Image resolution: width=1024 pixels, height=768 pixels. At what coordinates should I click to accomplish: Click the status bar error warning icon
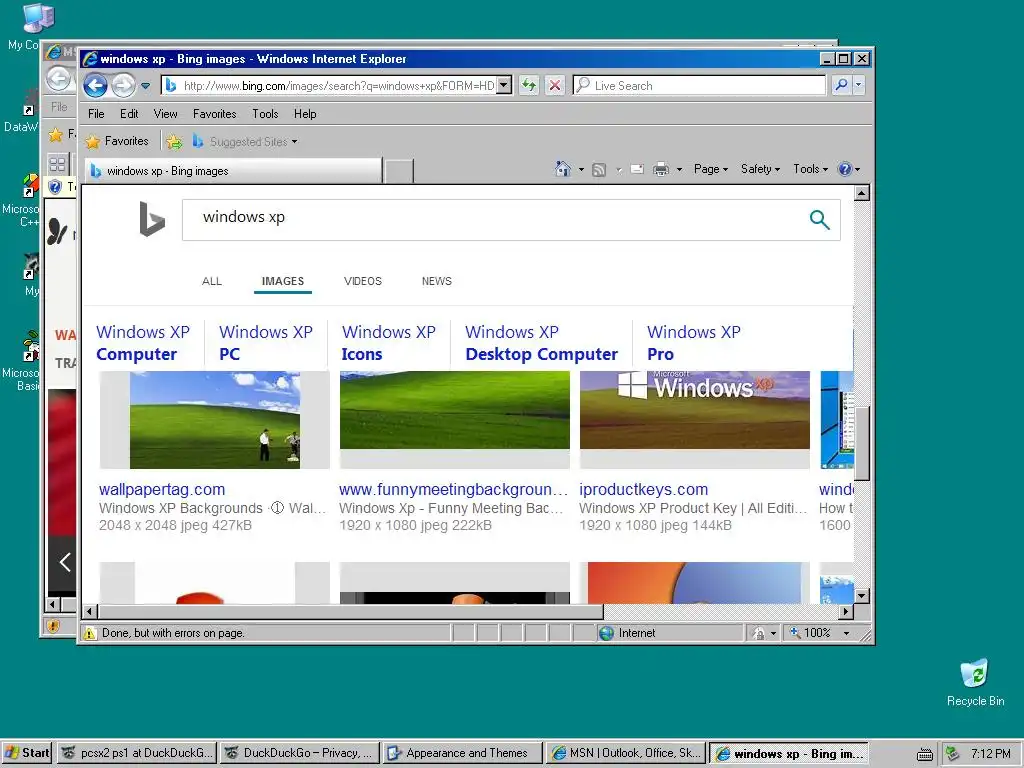[89, 633]
